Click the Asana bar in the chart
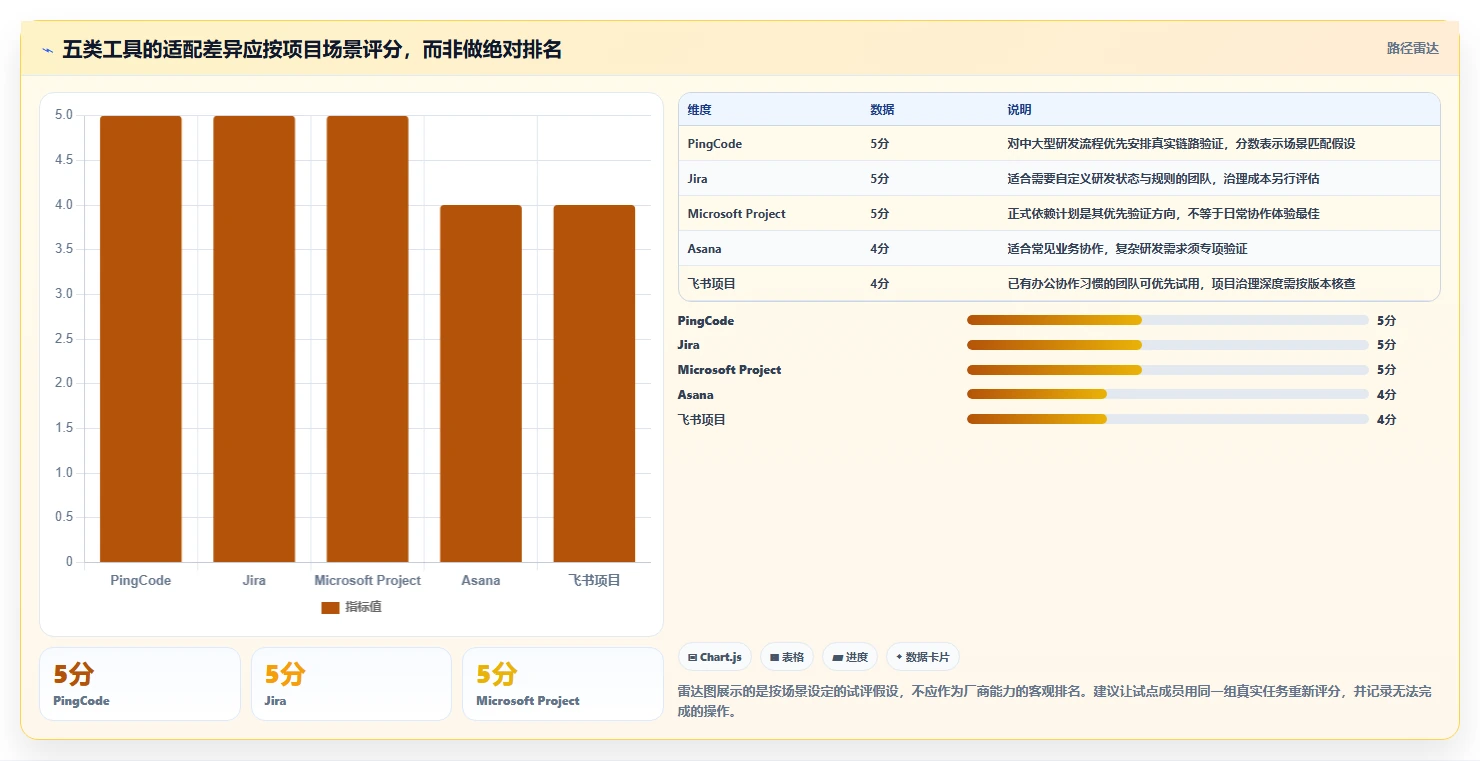The width and height of the screenshot is (1480, 761). pyautogui.click(x=481, y=384)
